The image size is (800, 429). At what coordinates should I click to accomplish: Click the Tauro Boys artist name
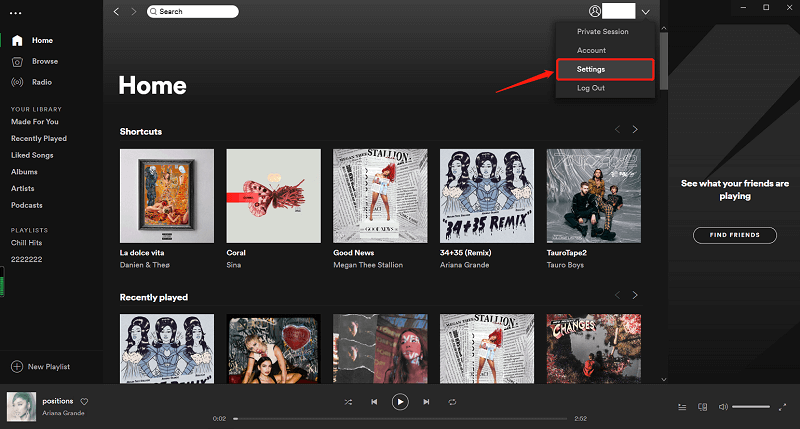(x=565, y=265)
